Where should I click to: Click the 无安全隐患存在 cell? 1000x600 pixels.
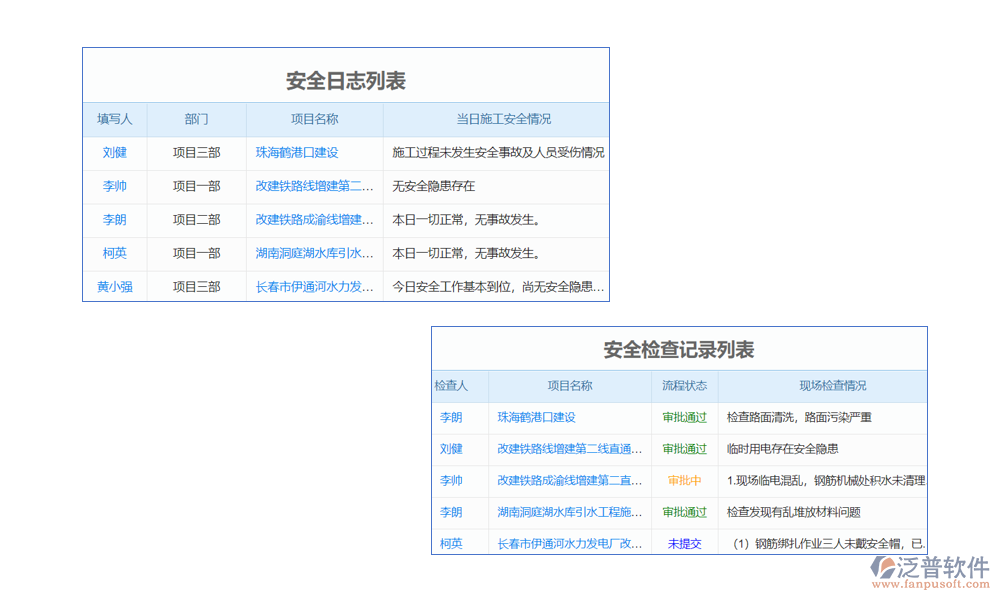[x=434, y=186]
